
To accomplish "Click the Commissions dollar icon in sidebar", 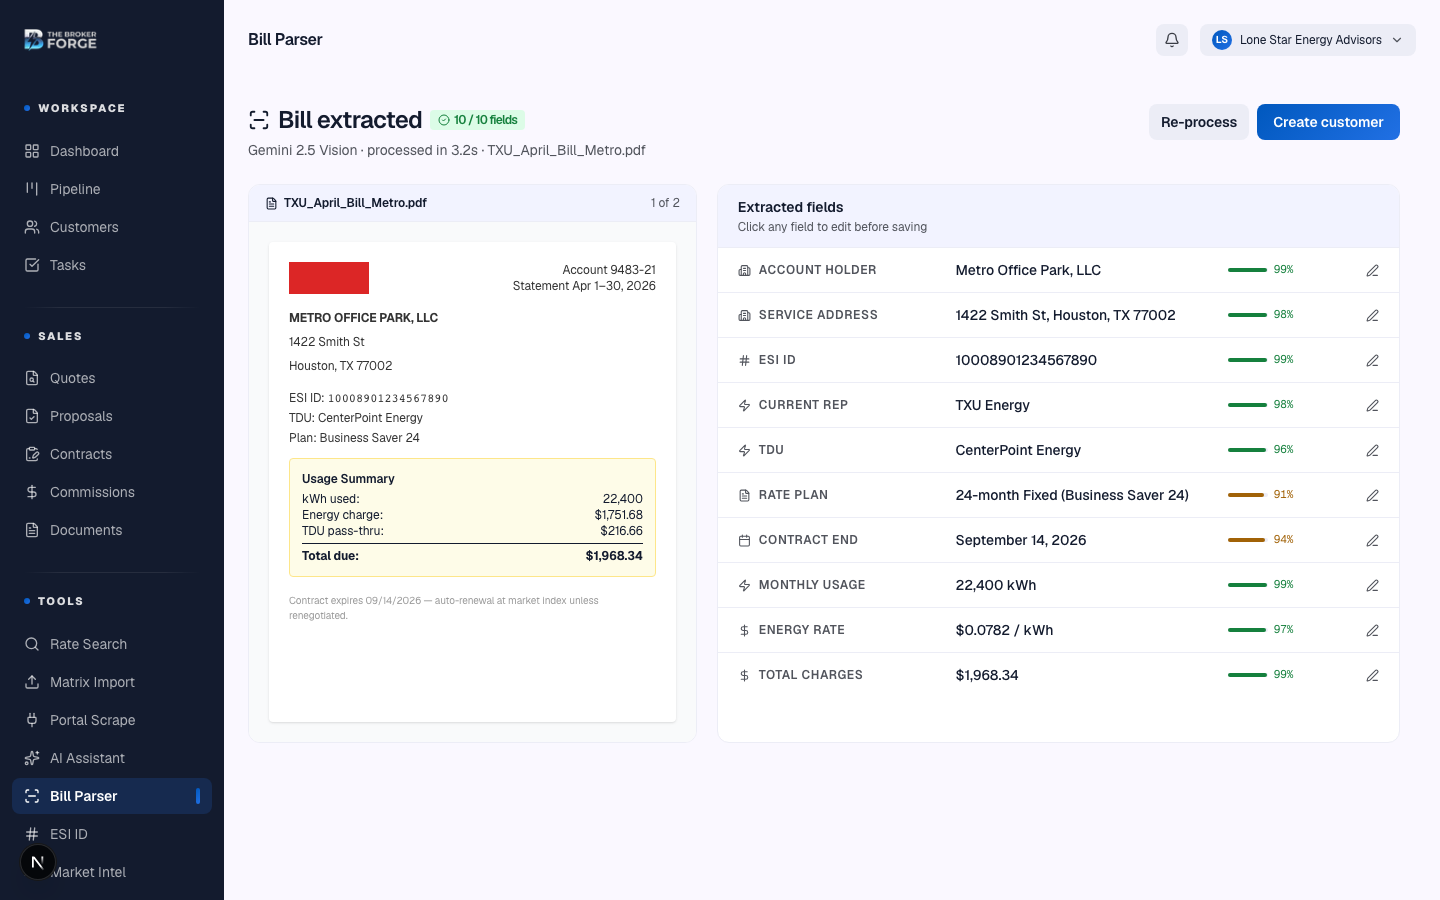I will [x=32, y=492].
